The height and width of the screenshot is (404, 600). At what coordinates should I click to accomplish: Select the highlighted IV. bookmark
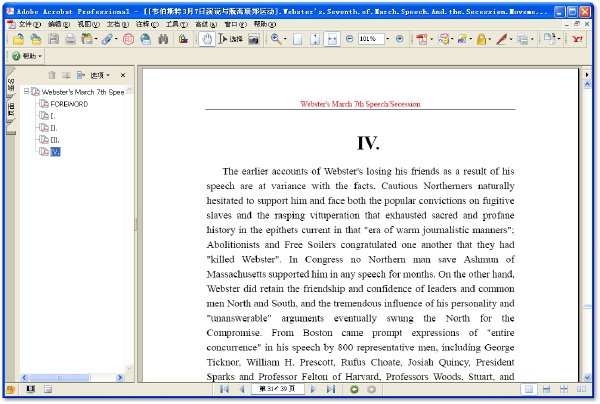pos(55,152)
